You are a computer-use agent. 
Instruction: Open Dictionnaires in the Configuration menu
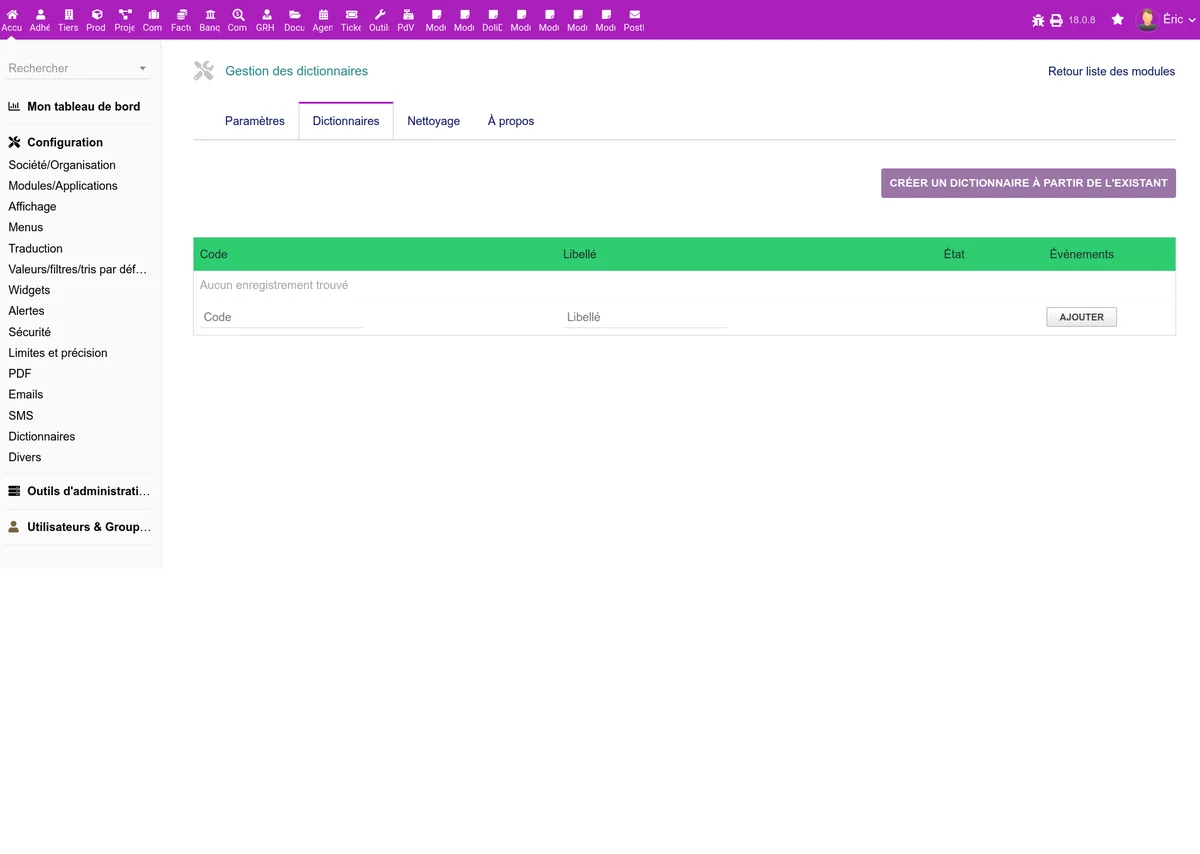(42, 437)
